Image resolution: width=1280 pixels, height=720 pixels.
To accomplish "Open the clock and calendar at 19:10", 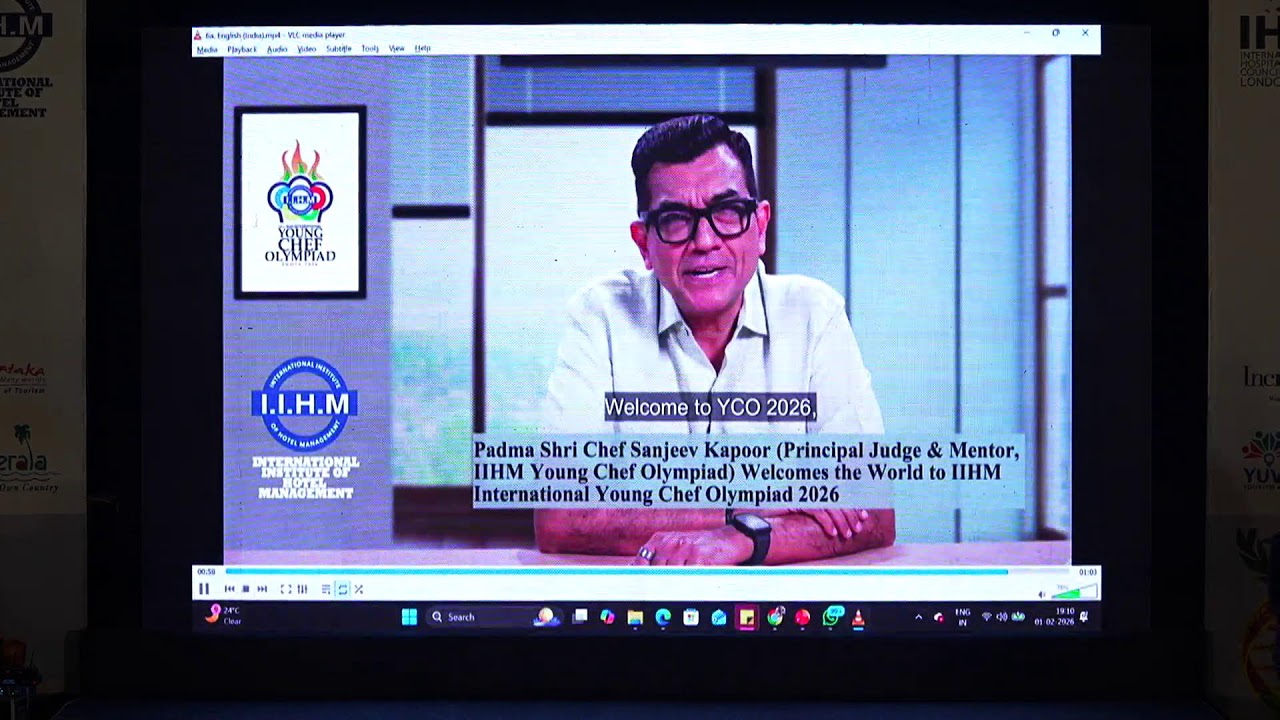I will coord(1054,617).
